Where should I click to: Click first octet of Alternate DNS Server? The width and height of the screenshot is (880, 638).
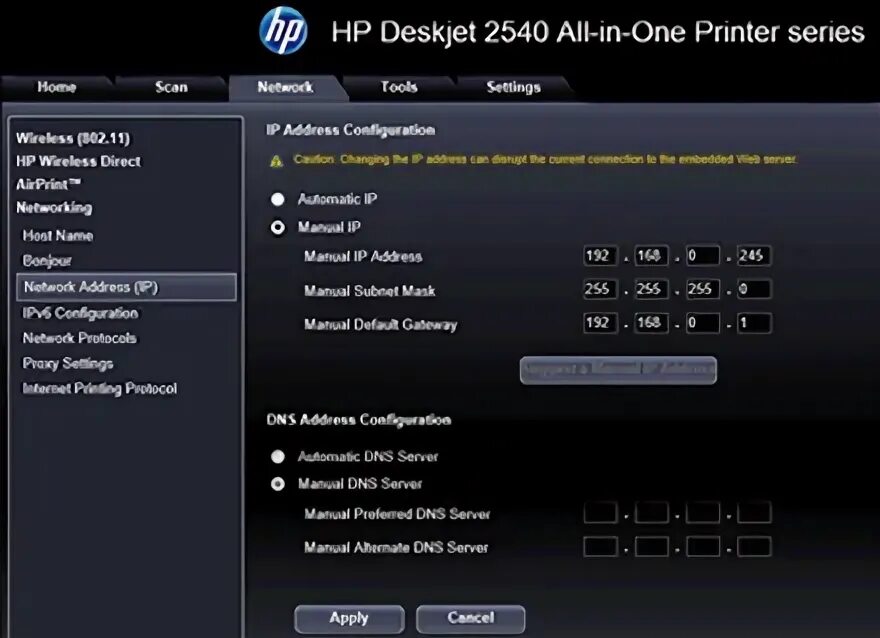click(600, 547)
